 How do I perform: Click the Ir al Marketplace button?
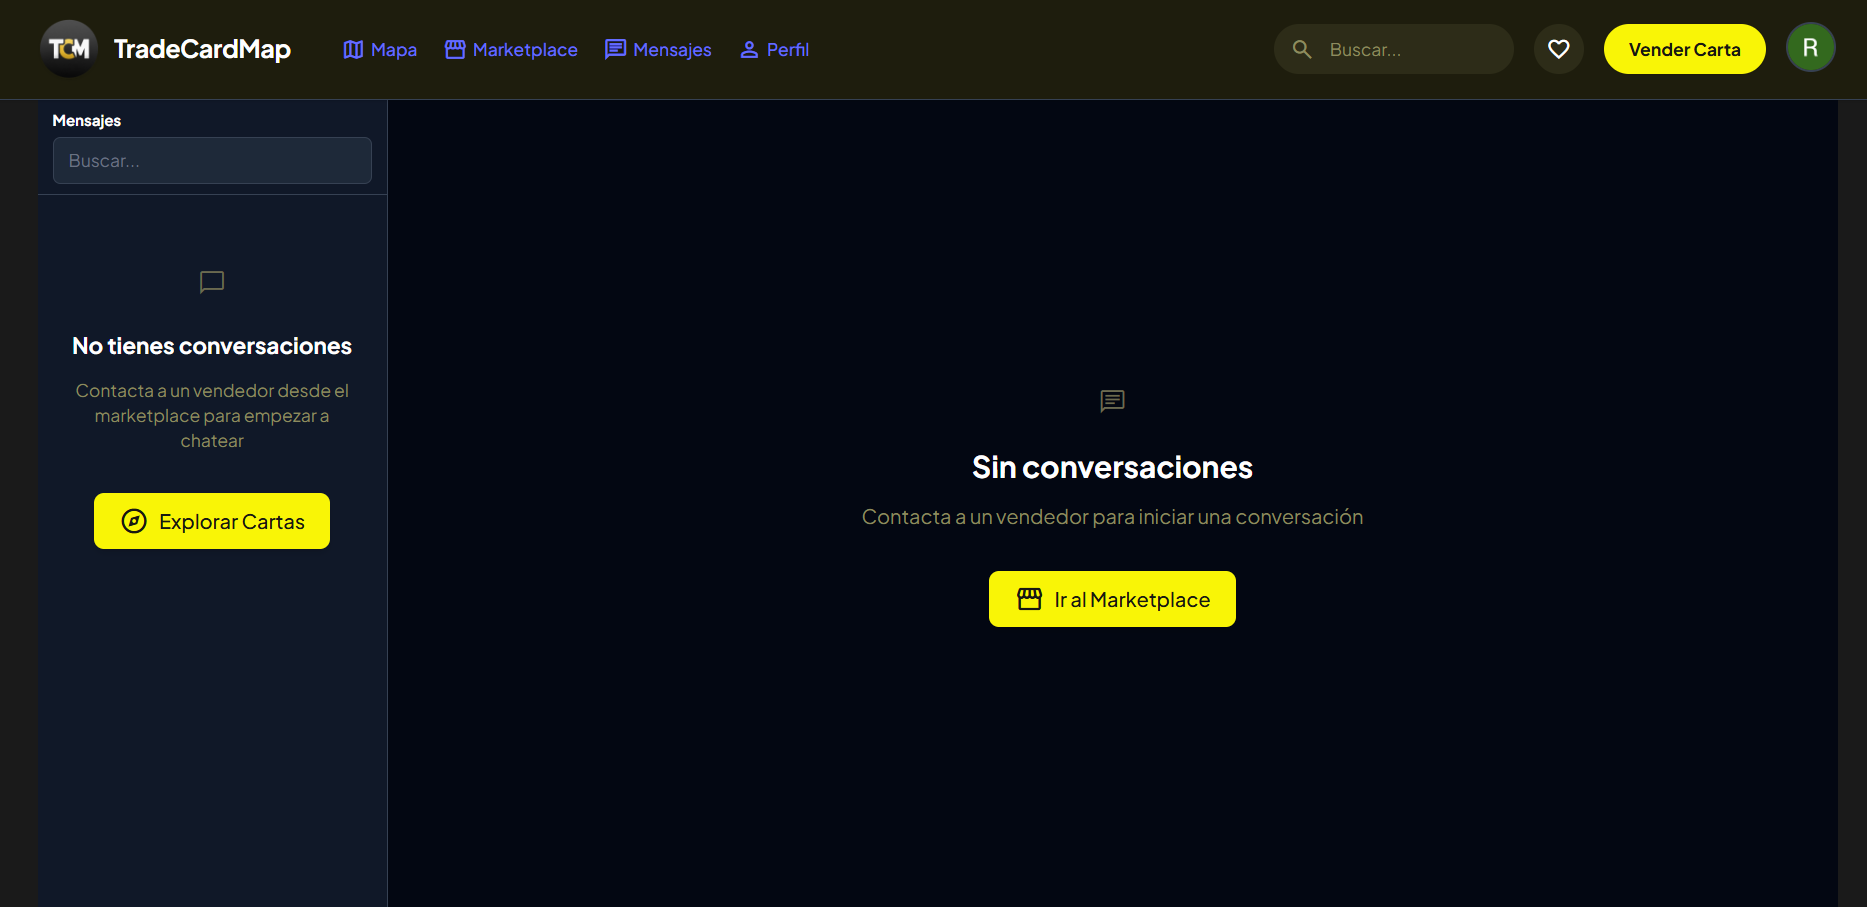[1112, 599]
